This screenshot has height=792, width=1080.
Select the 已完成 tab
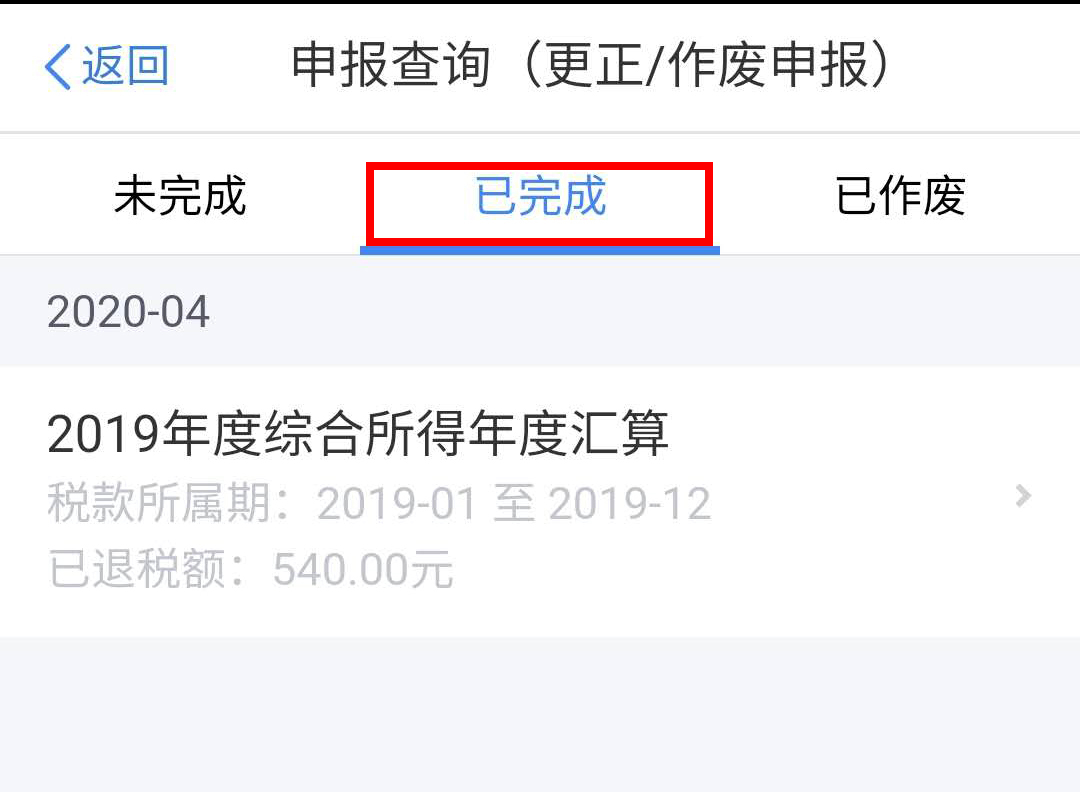[x=540, y=196]
